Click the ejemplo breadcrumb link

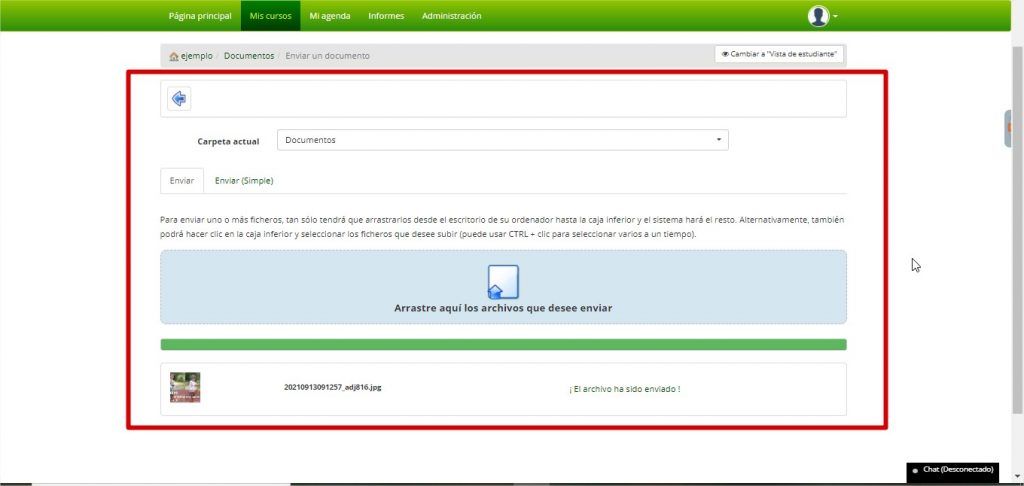click(197, 56)
